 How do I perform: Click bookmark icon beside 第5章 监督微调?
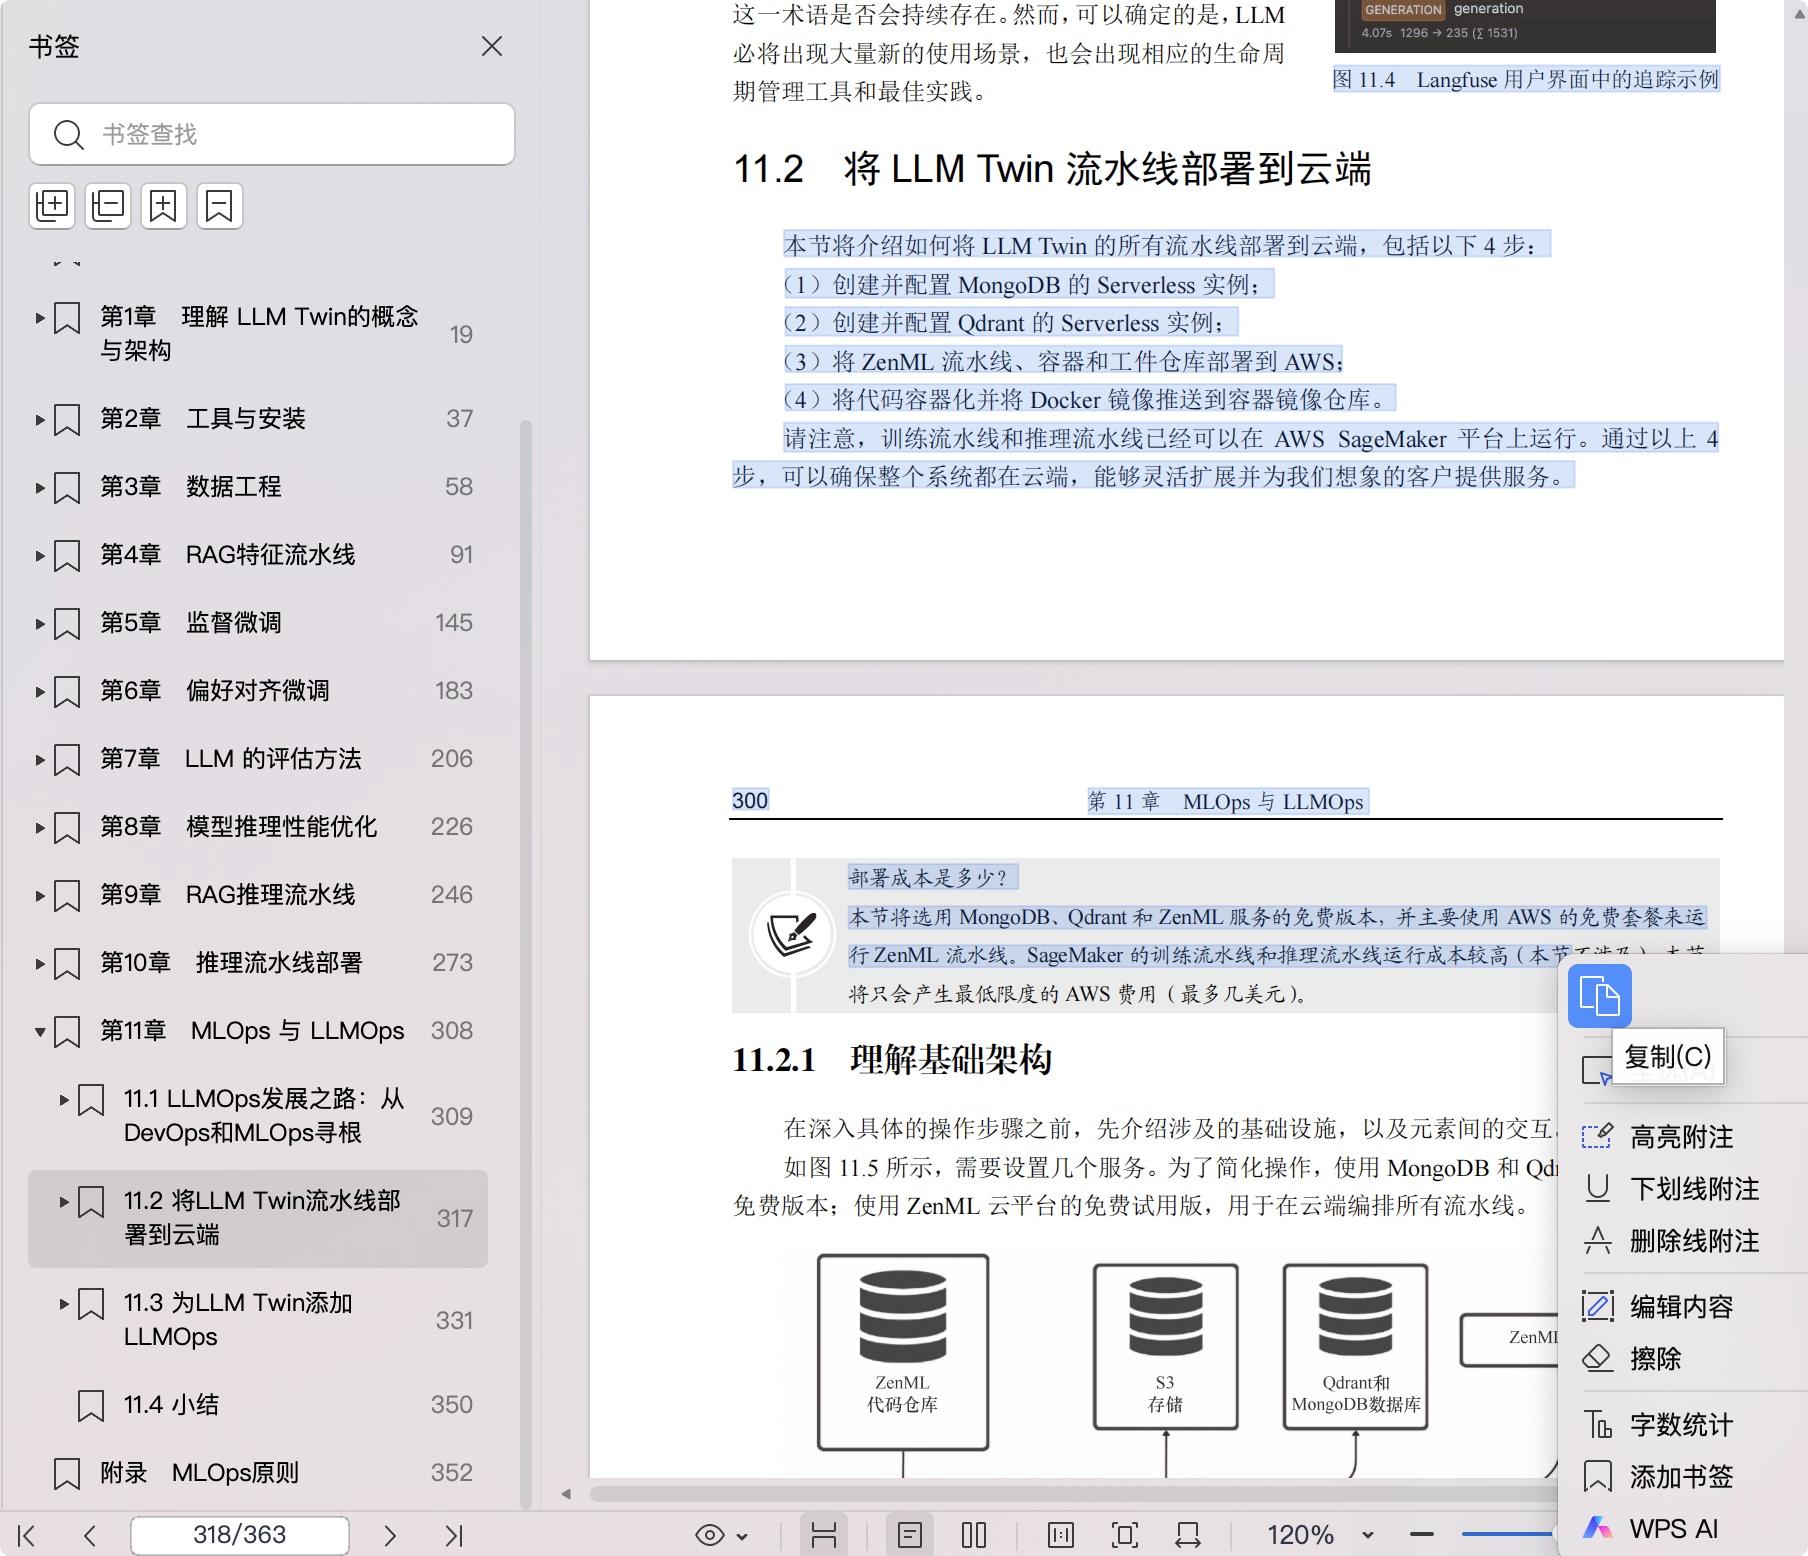tap(67, 623)
